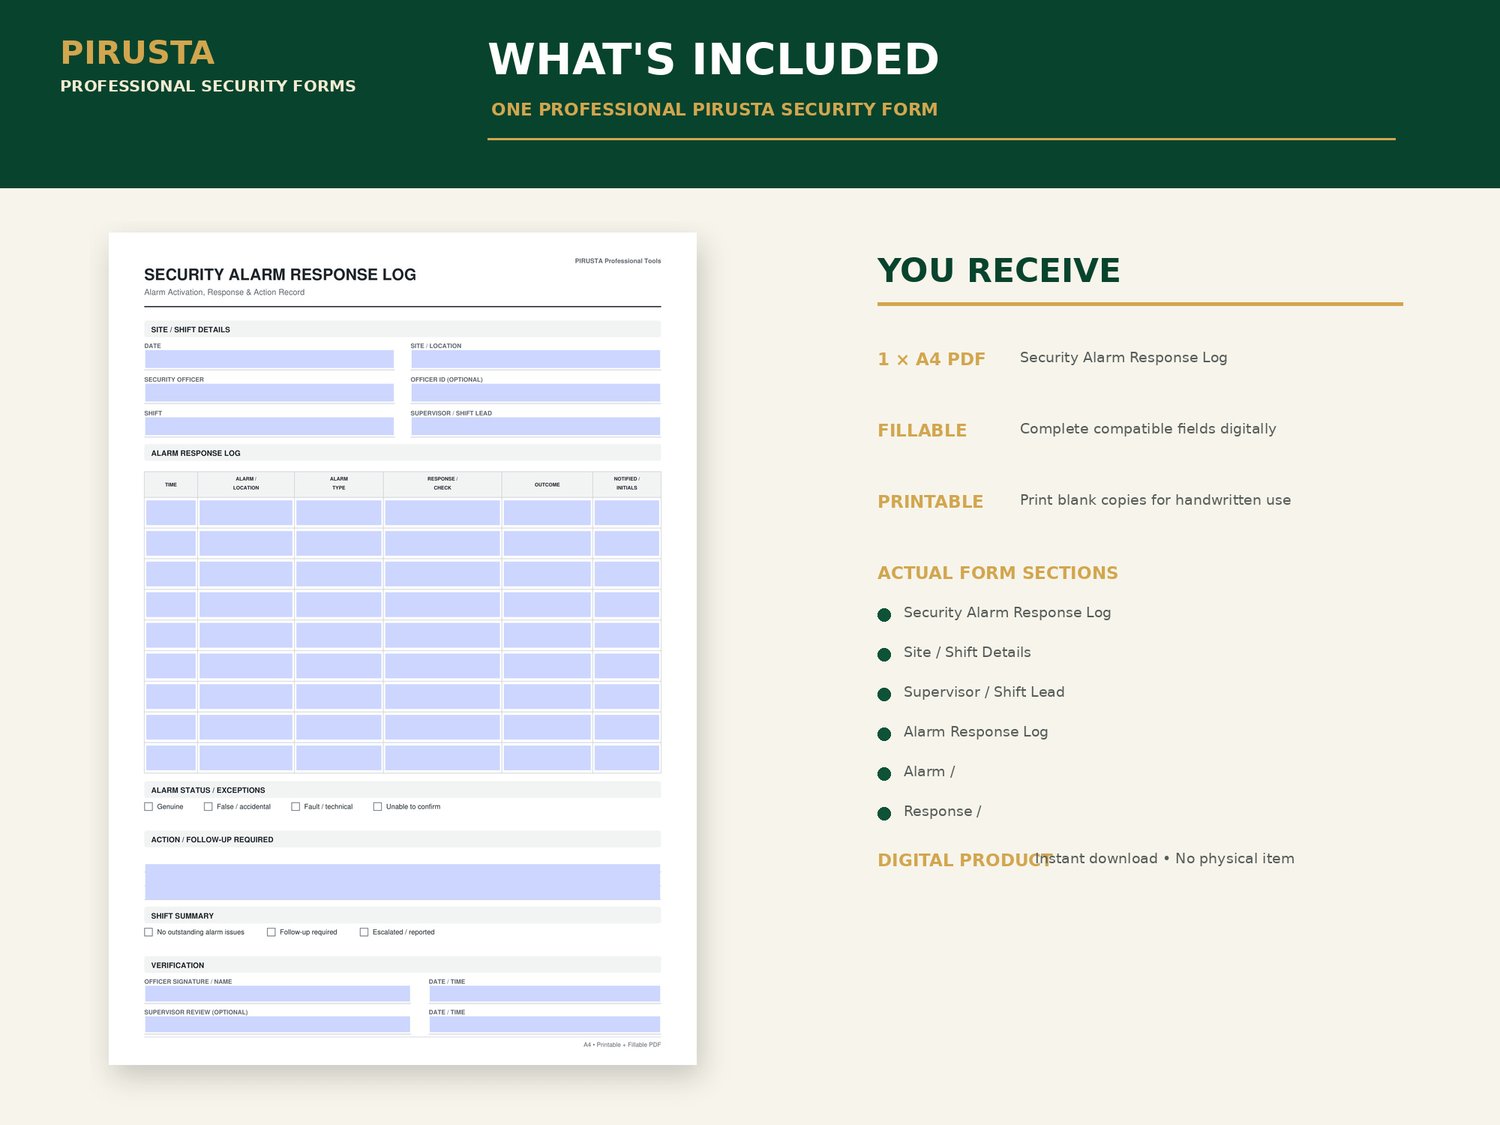Click the SUPERVISOR / SHIFT LEAD field
Image resolution: width=1500 pixels, height=1125 pixels.
click(x=535, y=426)
